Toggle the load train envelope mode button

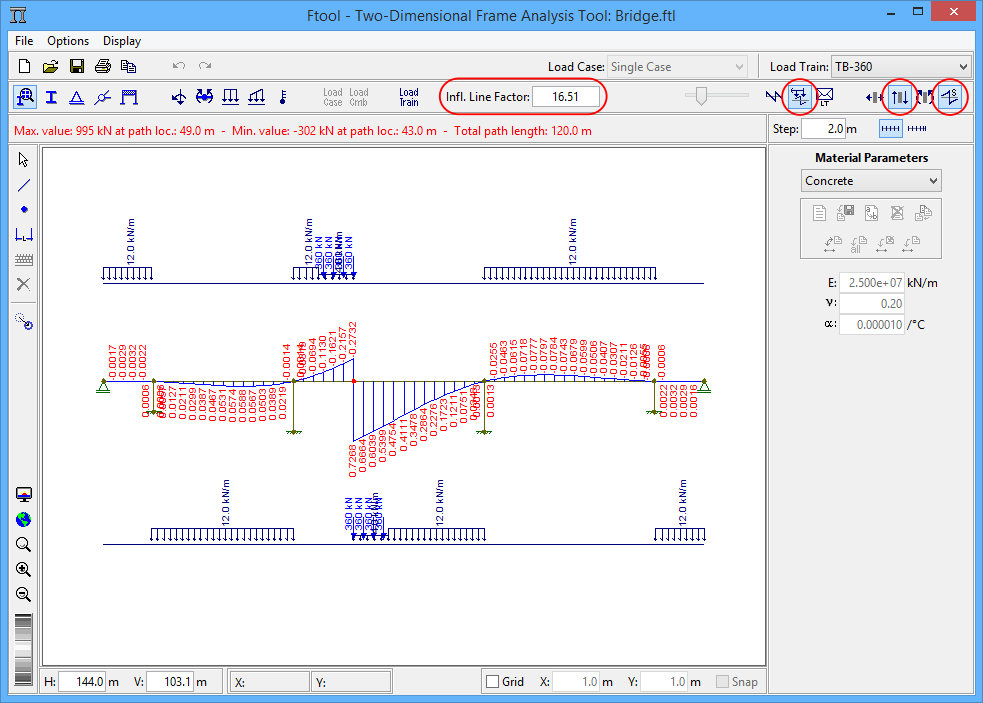(800, 97)
